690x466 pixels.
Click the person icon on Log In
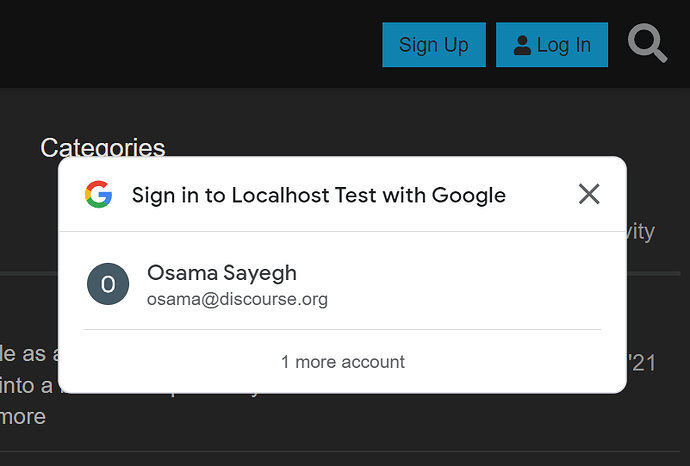pos(522,45)
